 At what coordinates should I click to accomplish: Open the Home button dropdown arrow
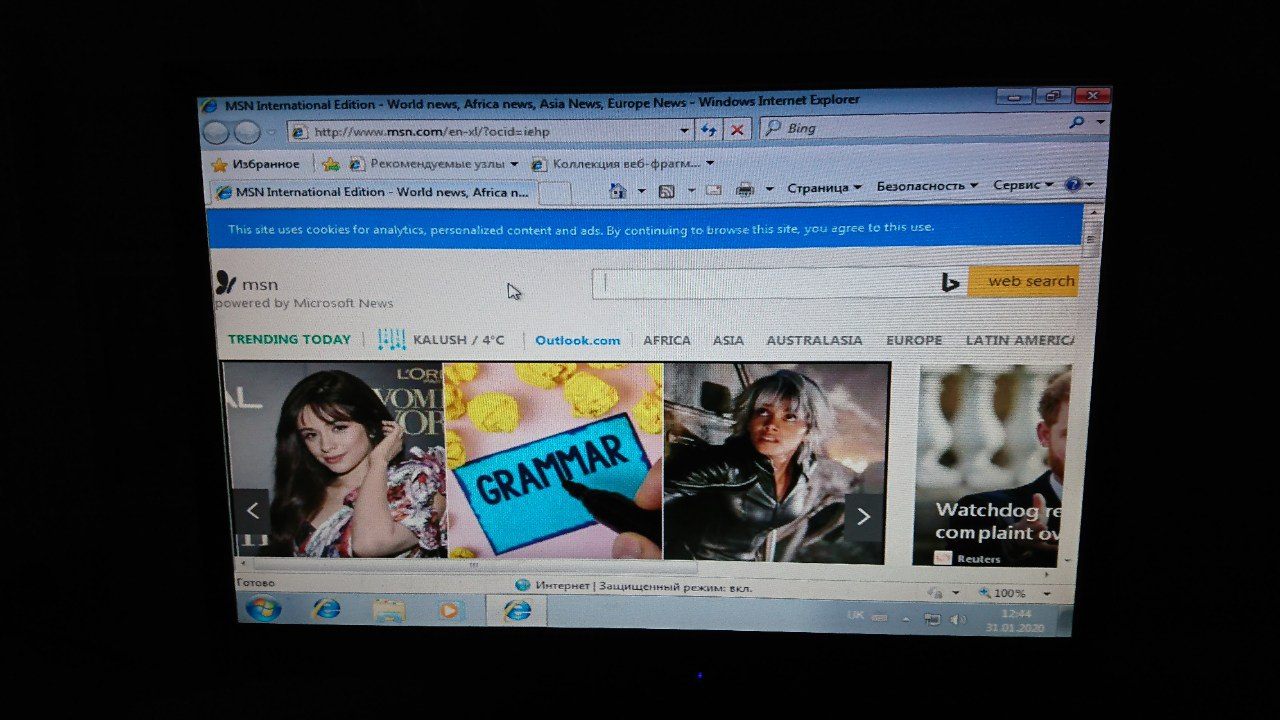641,190
